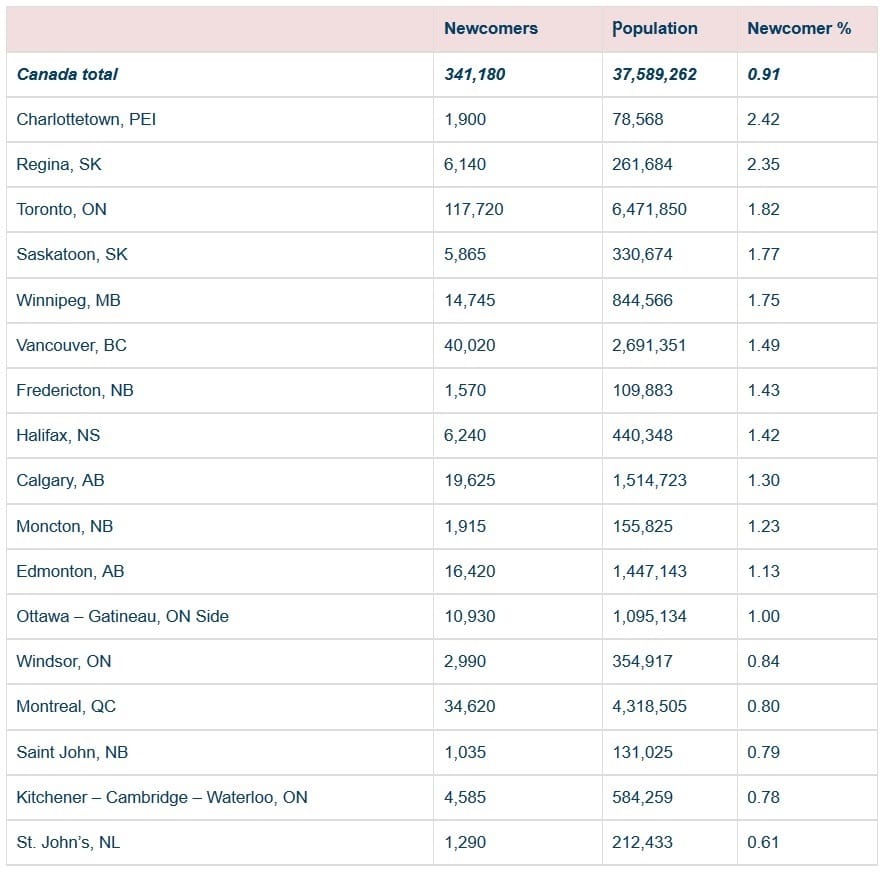
Task: Click Toronto newcomers value 117,720
Action: 473,209
